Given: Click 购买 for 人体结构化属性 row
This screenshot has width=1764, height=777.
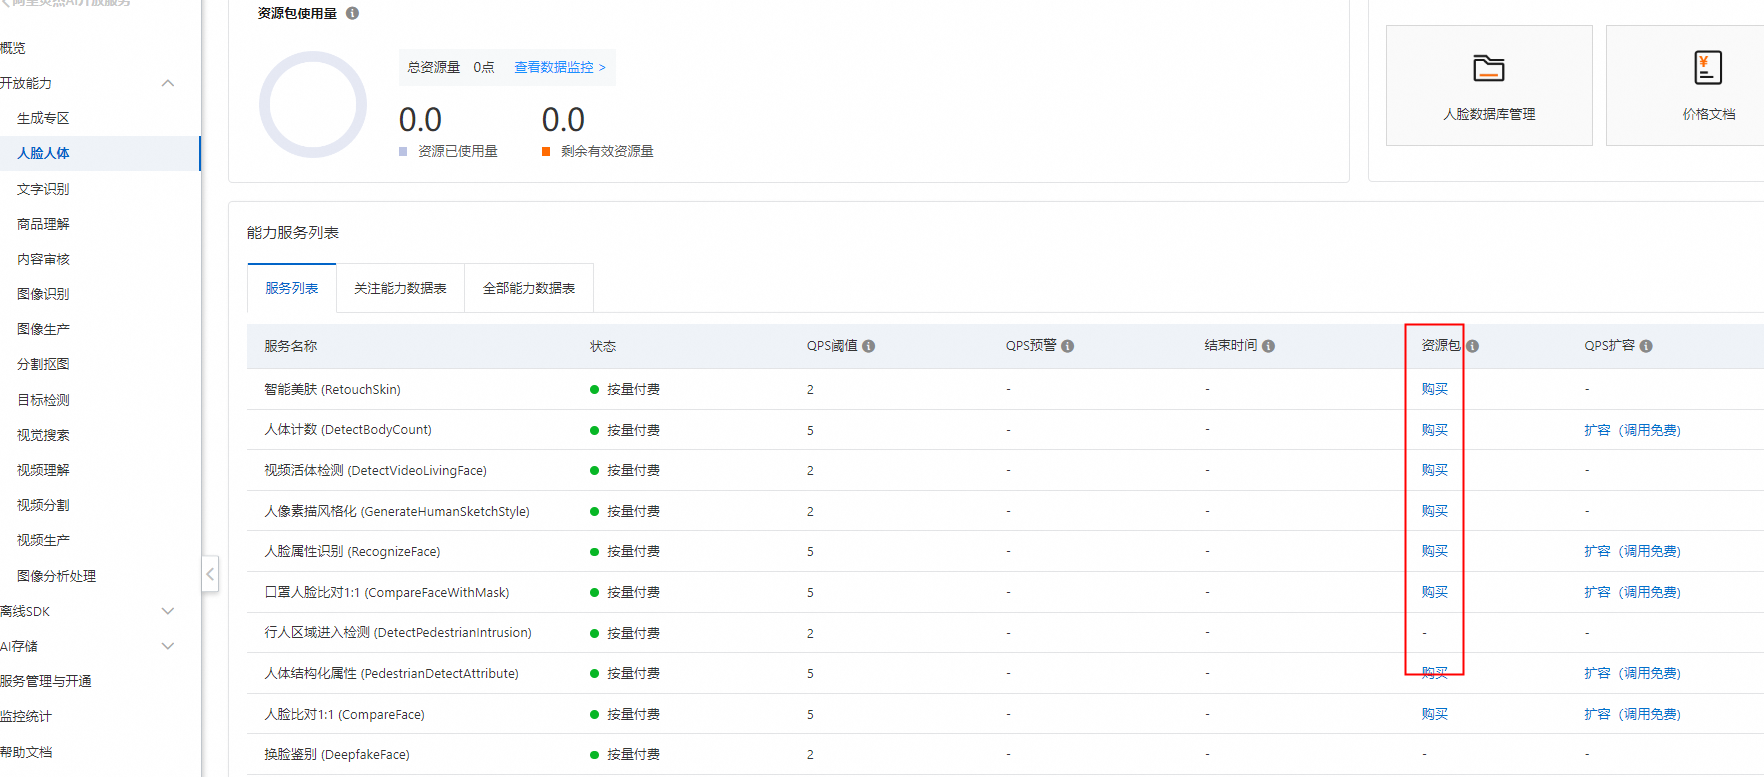Looking at the screenshot, I should click(1435, 673).
